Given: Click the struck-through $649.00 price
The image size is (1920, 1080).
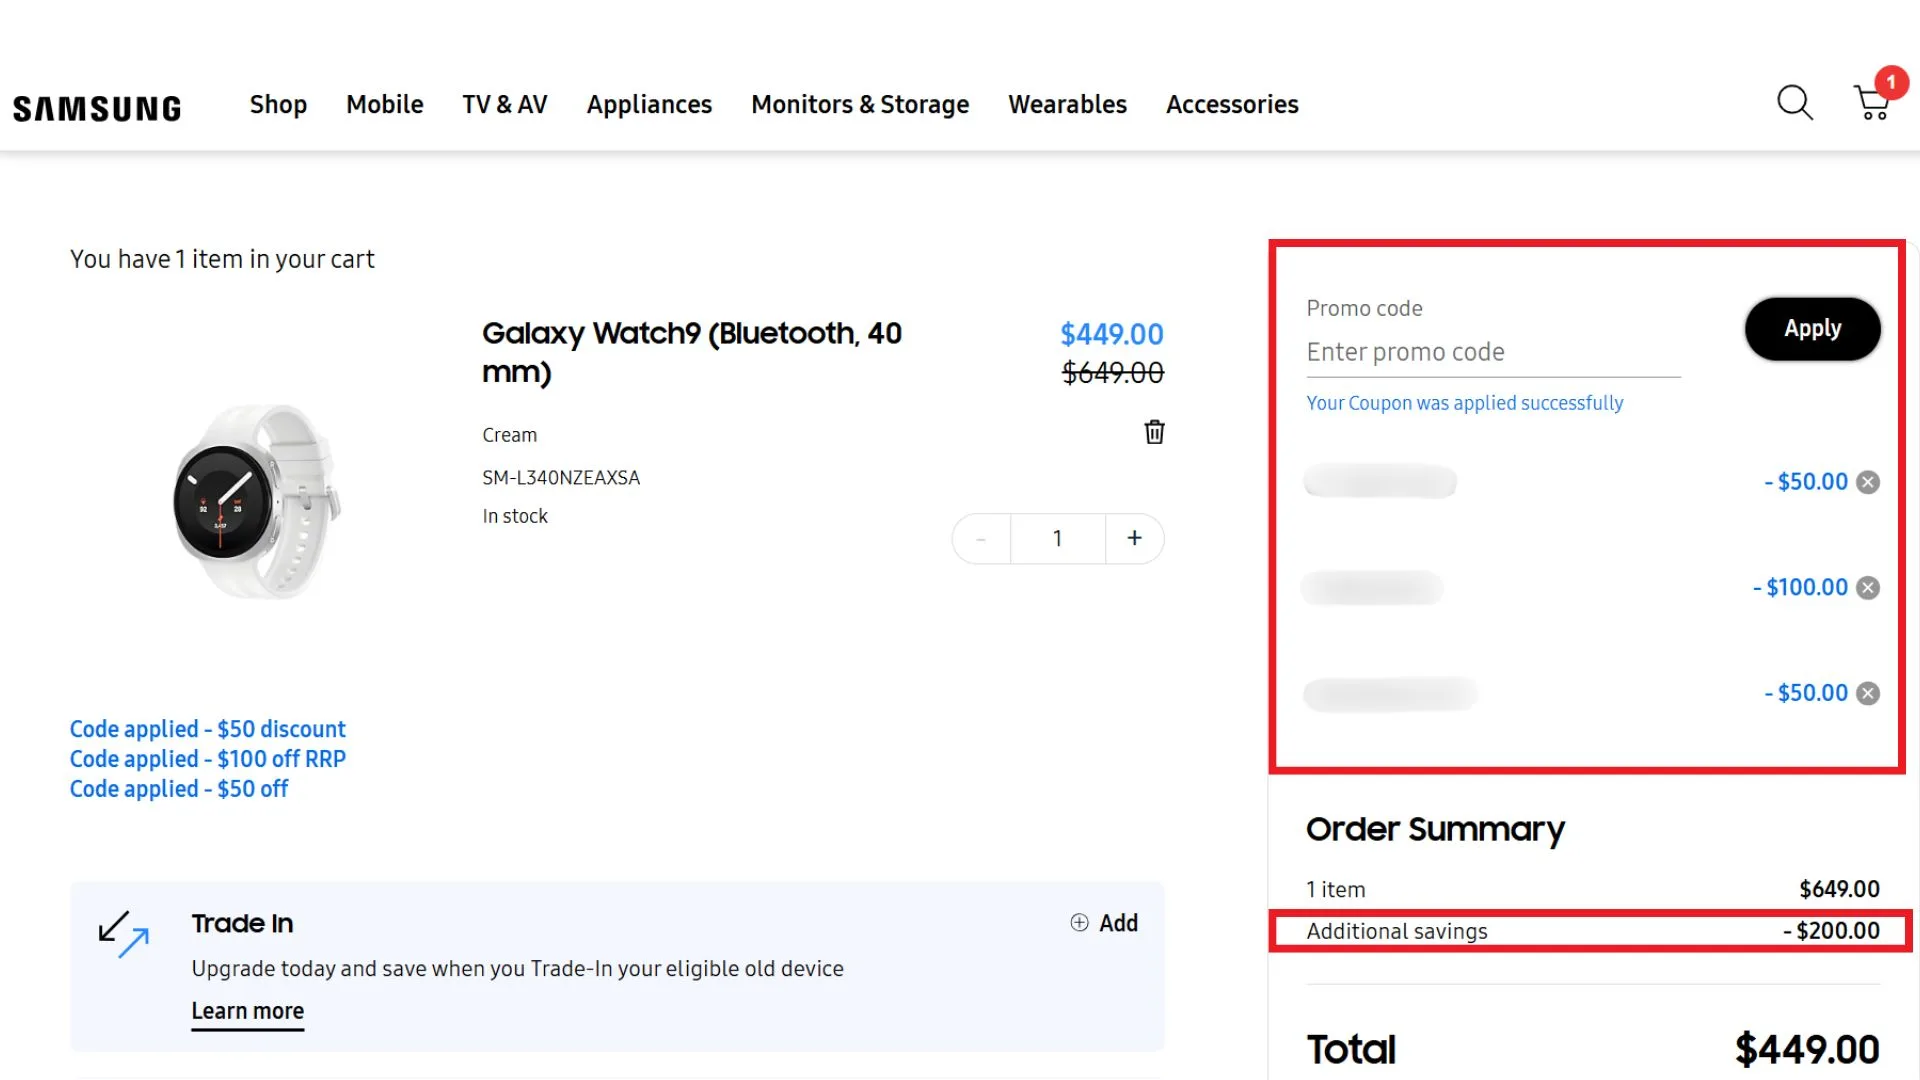Looking at the screenshot, I should [x=1112, y=373].
